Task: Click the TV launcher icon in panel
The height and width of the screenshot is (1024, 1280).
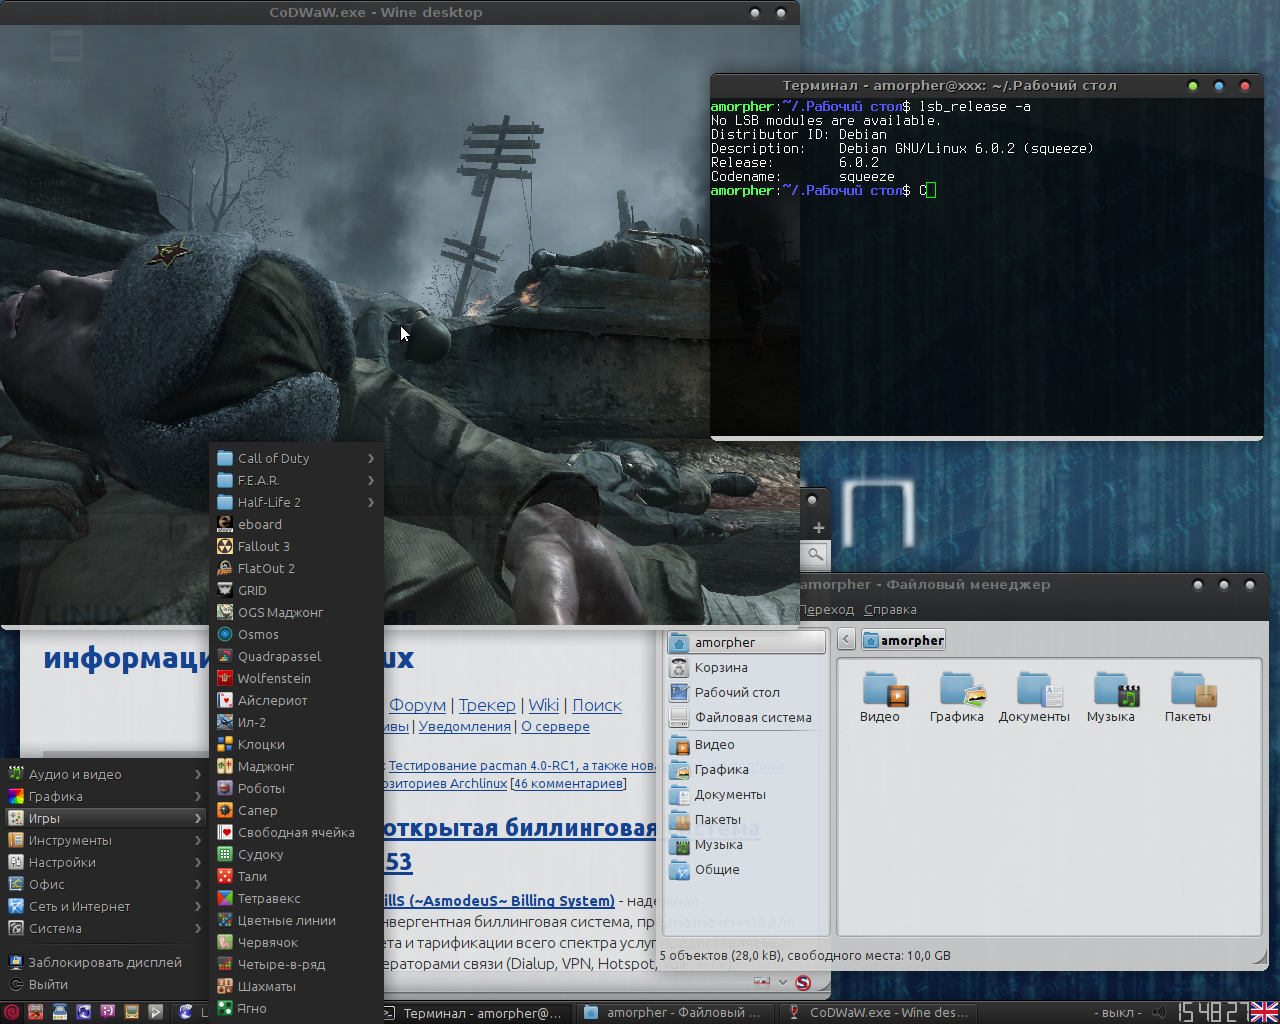Action: pos(131,1012)
